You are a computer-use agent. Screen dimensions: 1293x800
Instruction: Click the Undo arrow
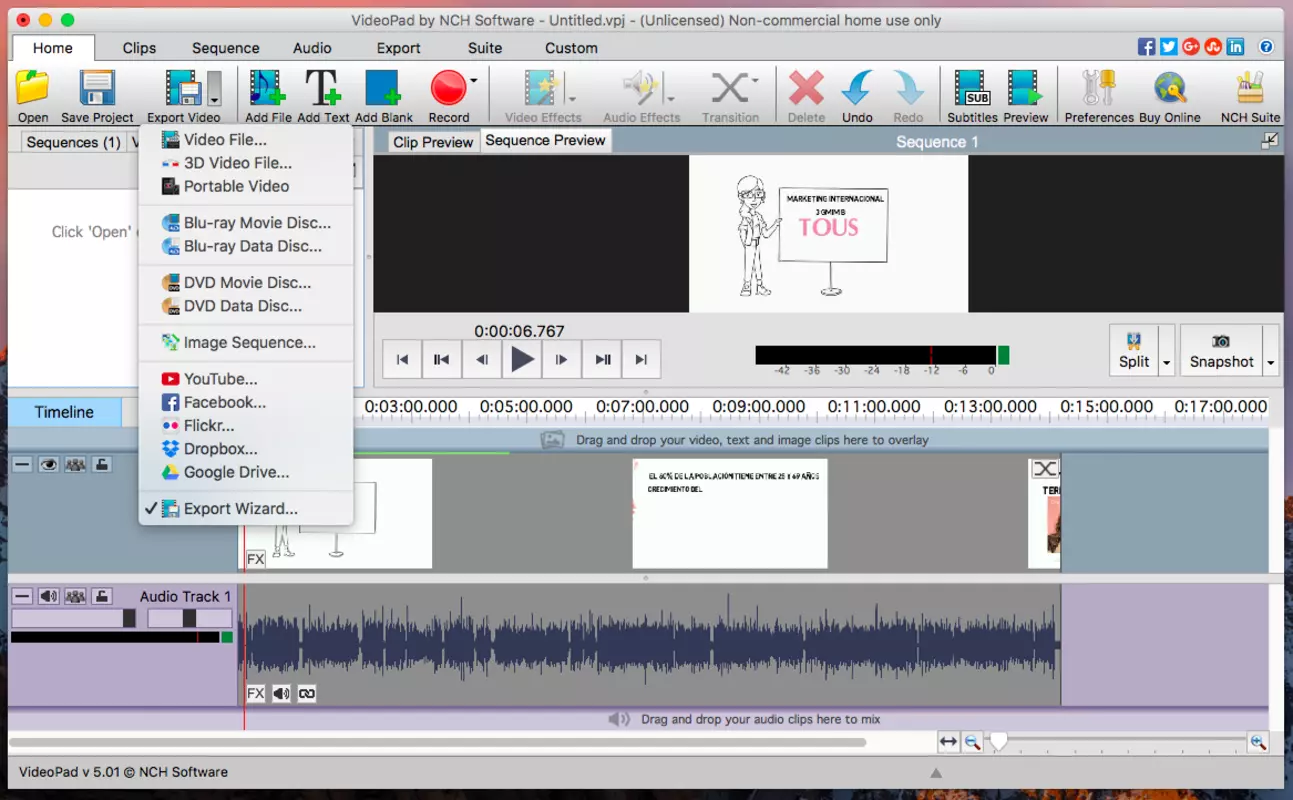(857, 89)
